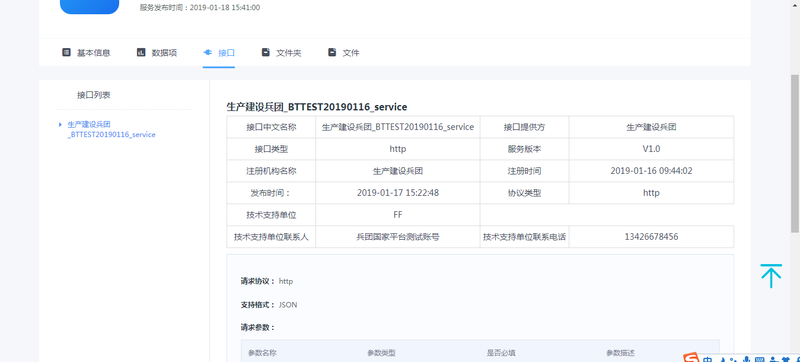Screen dimensions: 800x362
Task: Click the phone number 13426678456
Action: tap(652, 237)
